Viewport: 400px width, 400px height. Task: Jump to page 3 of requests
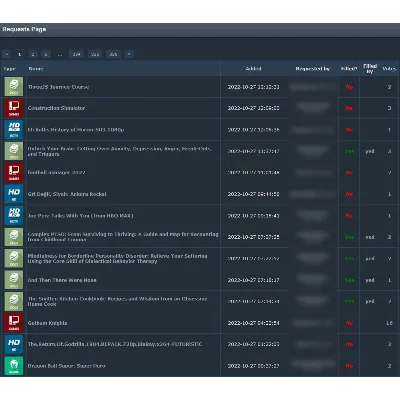point(46,54)
